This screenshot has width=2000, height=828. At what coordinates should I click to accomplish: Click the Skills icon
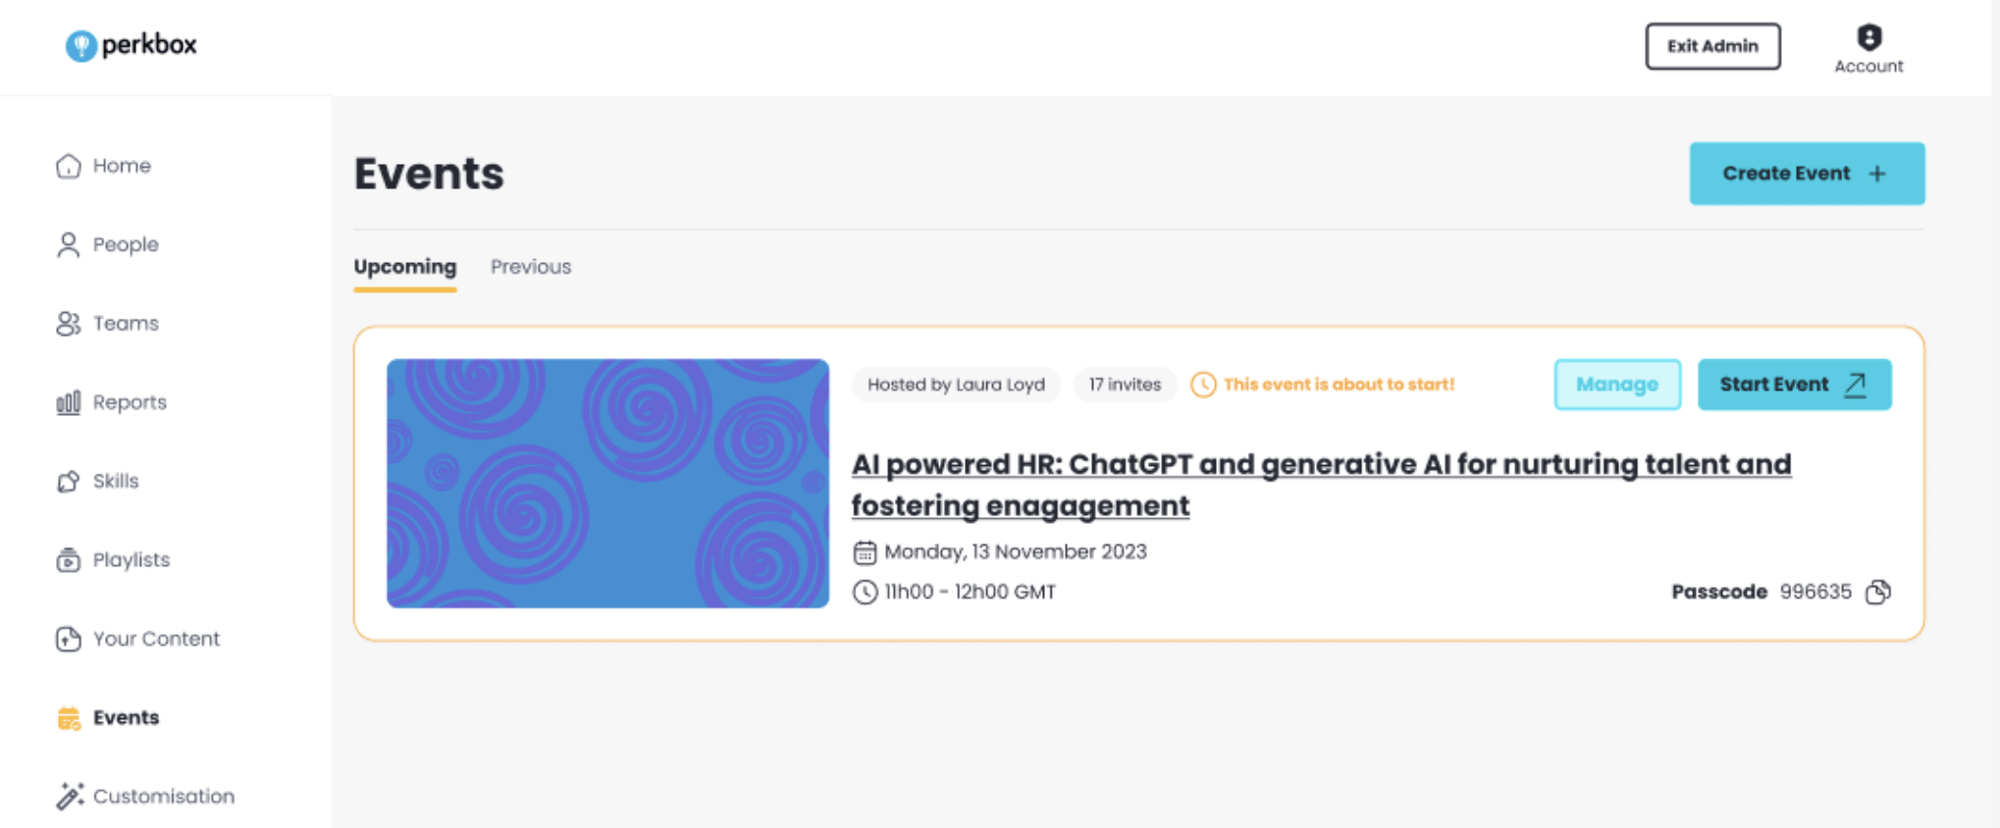(68, 482)
